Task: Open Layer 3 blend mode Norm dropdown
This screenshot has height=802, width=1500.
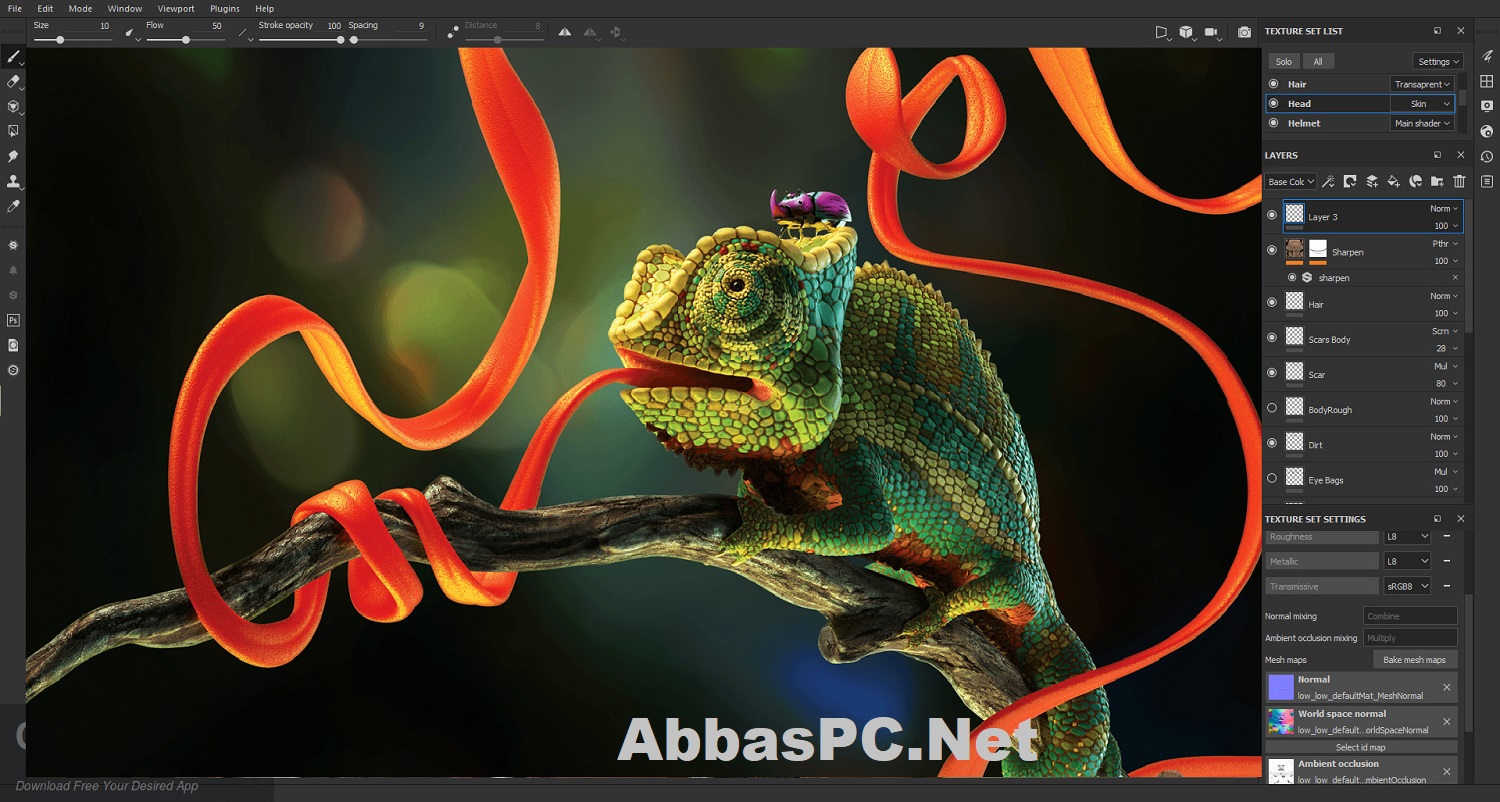Action: click(1443, 209)
